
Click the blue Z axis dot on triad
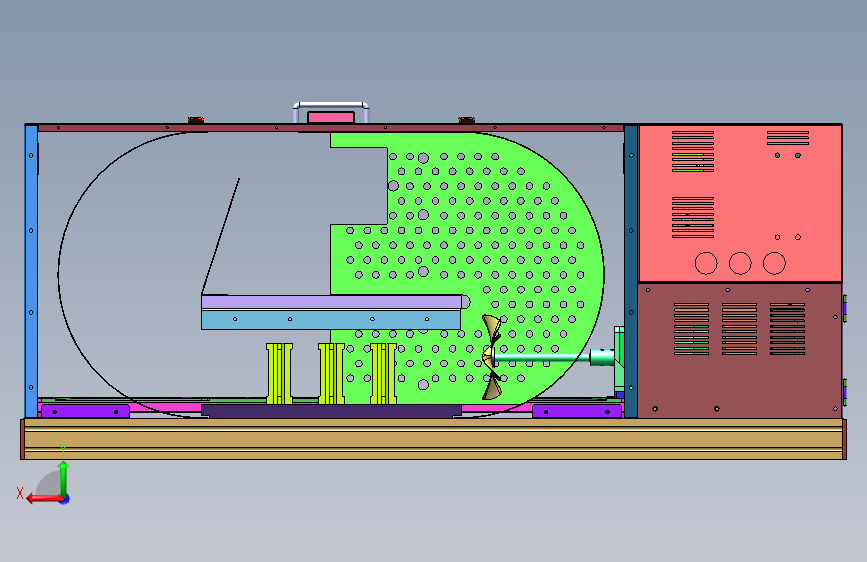(x=65, y=499)
